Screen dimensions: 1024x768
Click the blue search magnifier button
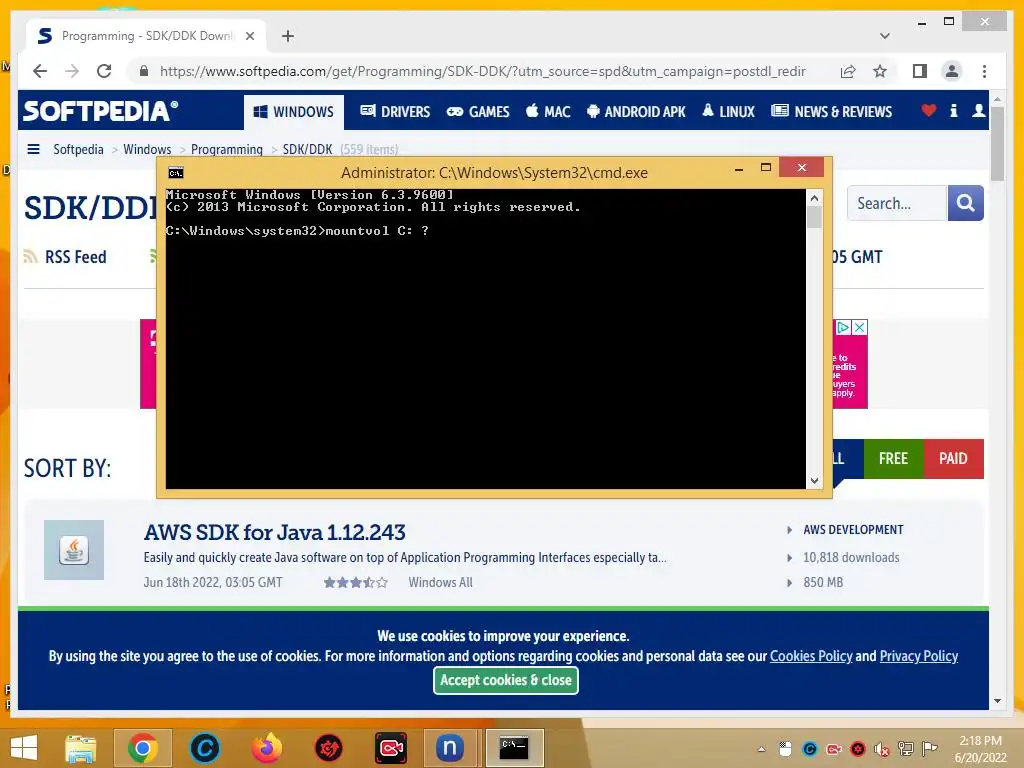(965, 203)
